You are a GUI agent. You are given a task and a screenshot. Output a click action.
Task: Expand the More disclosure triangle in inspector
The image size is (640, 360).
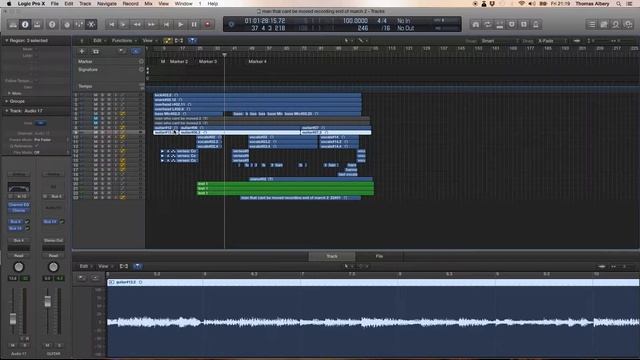(x=9, y=93)
